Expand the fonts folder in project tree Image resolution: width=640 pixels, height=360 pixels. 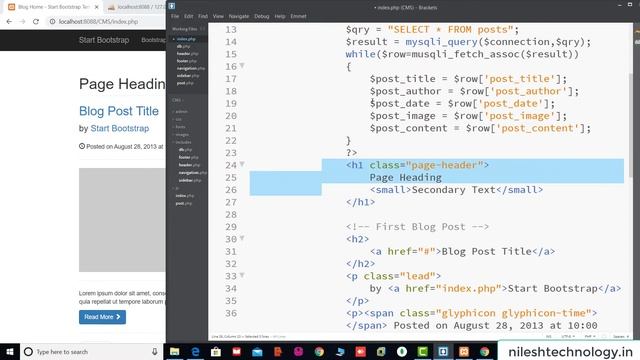tap(180, 127)
